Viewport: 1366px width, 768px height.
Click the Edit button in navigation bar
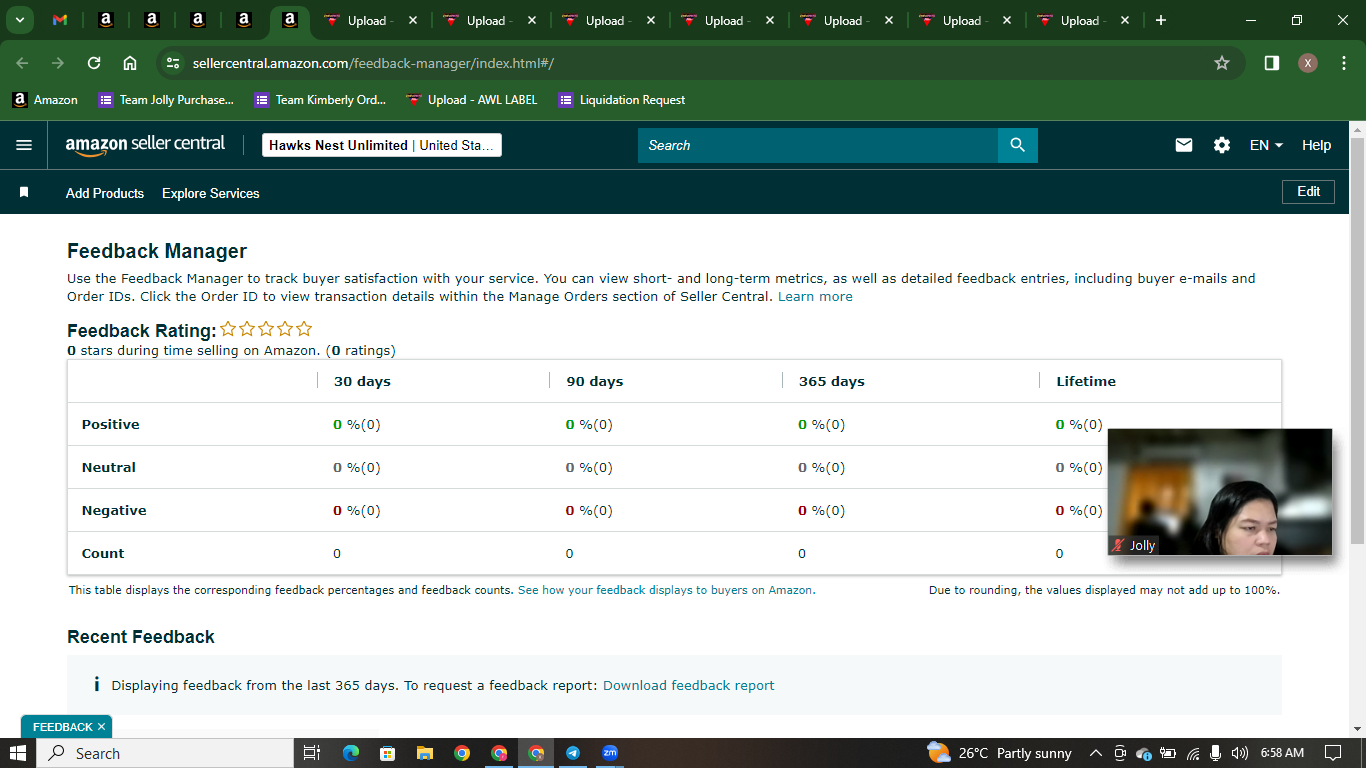(x=1308, y=191)
